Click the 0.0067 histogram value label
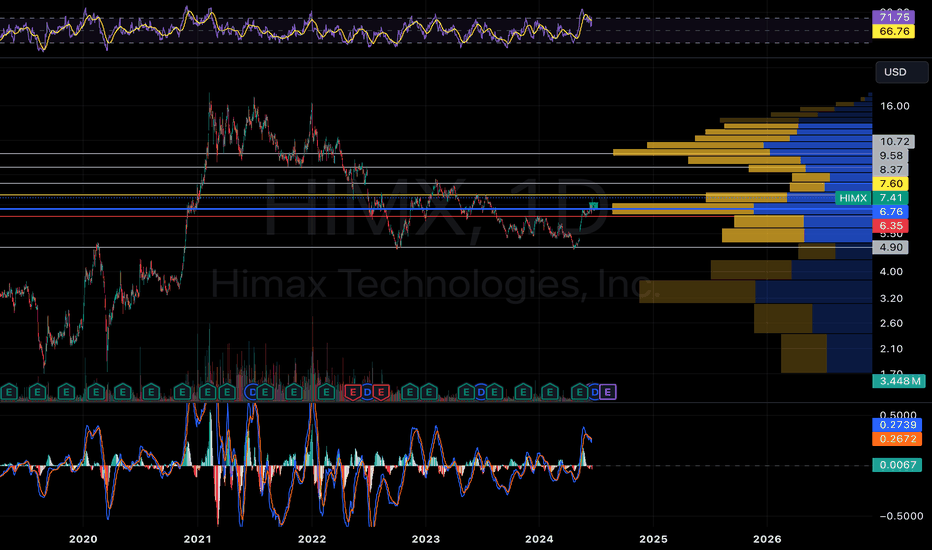Image resolution: width=932 pixels, height=550 pixels. (897, 464)
